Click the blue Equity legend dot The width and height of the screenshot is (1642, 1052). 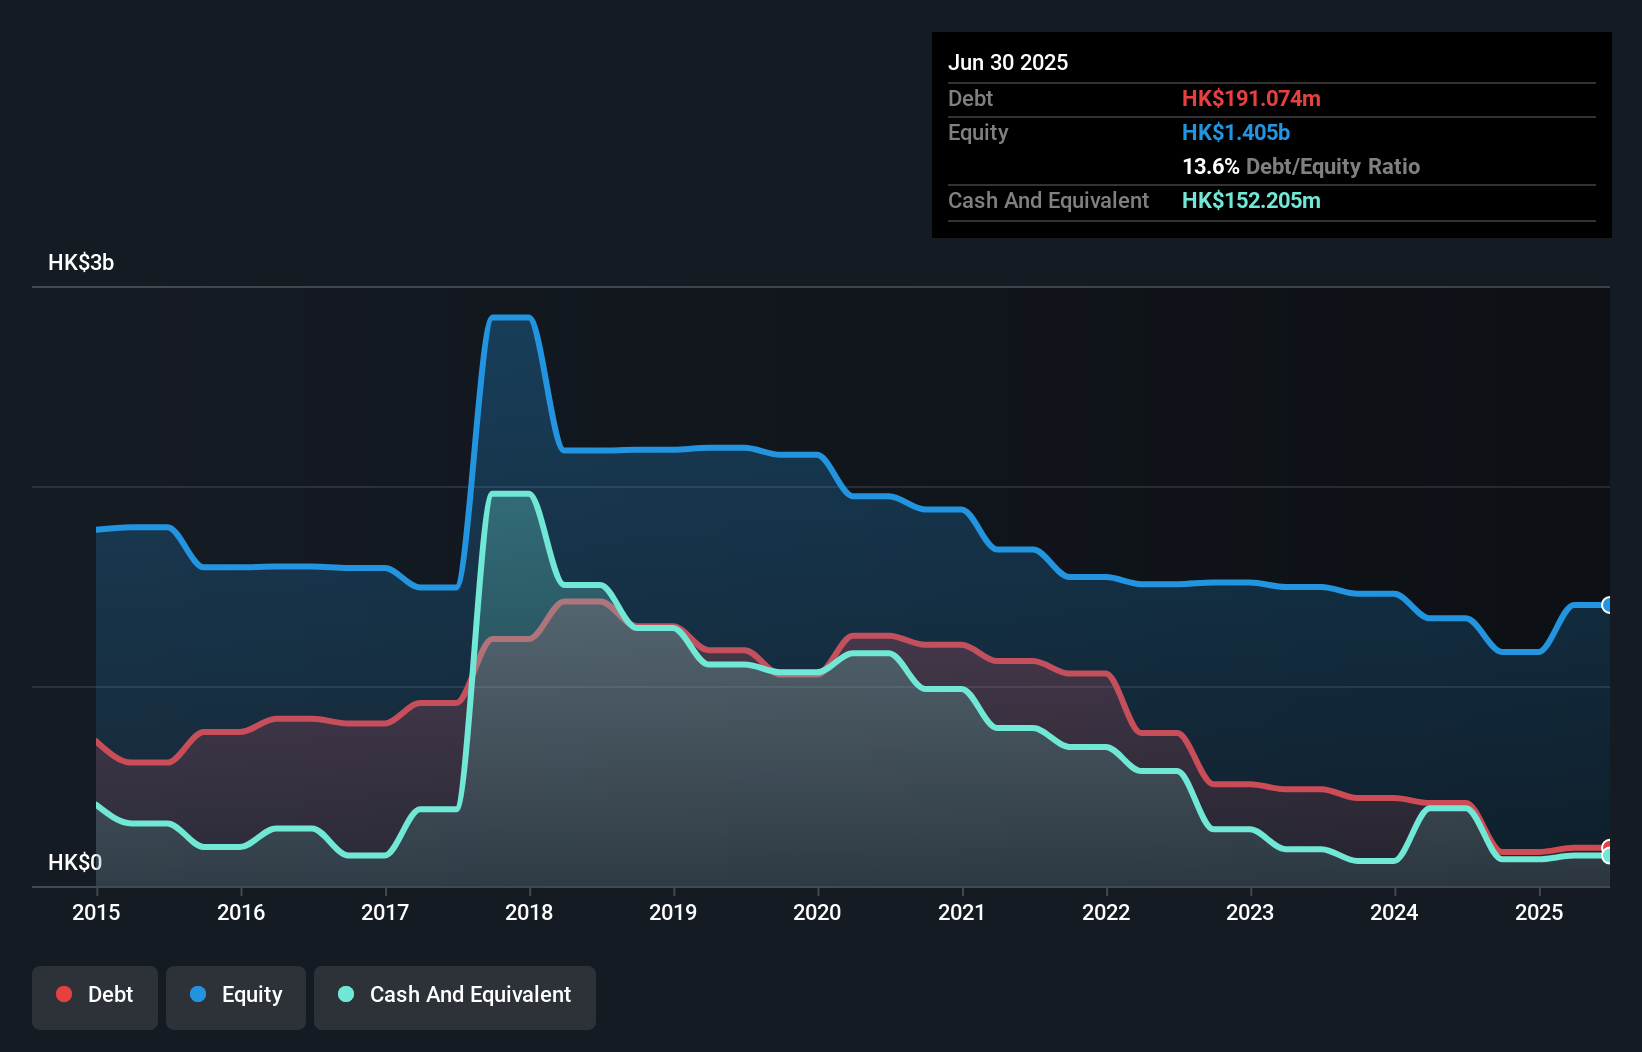199,994
